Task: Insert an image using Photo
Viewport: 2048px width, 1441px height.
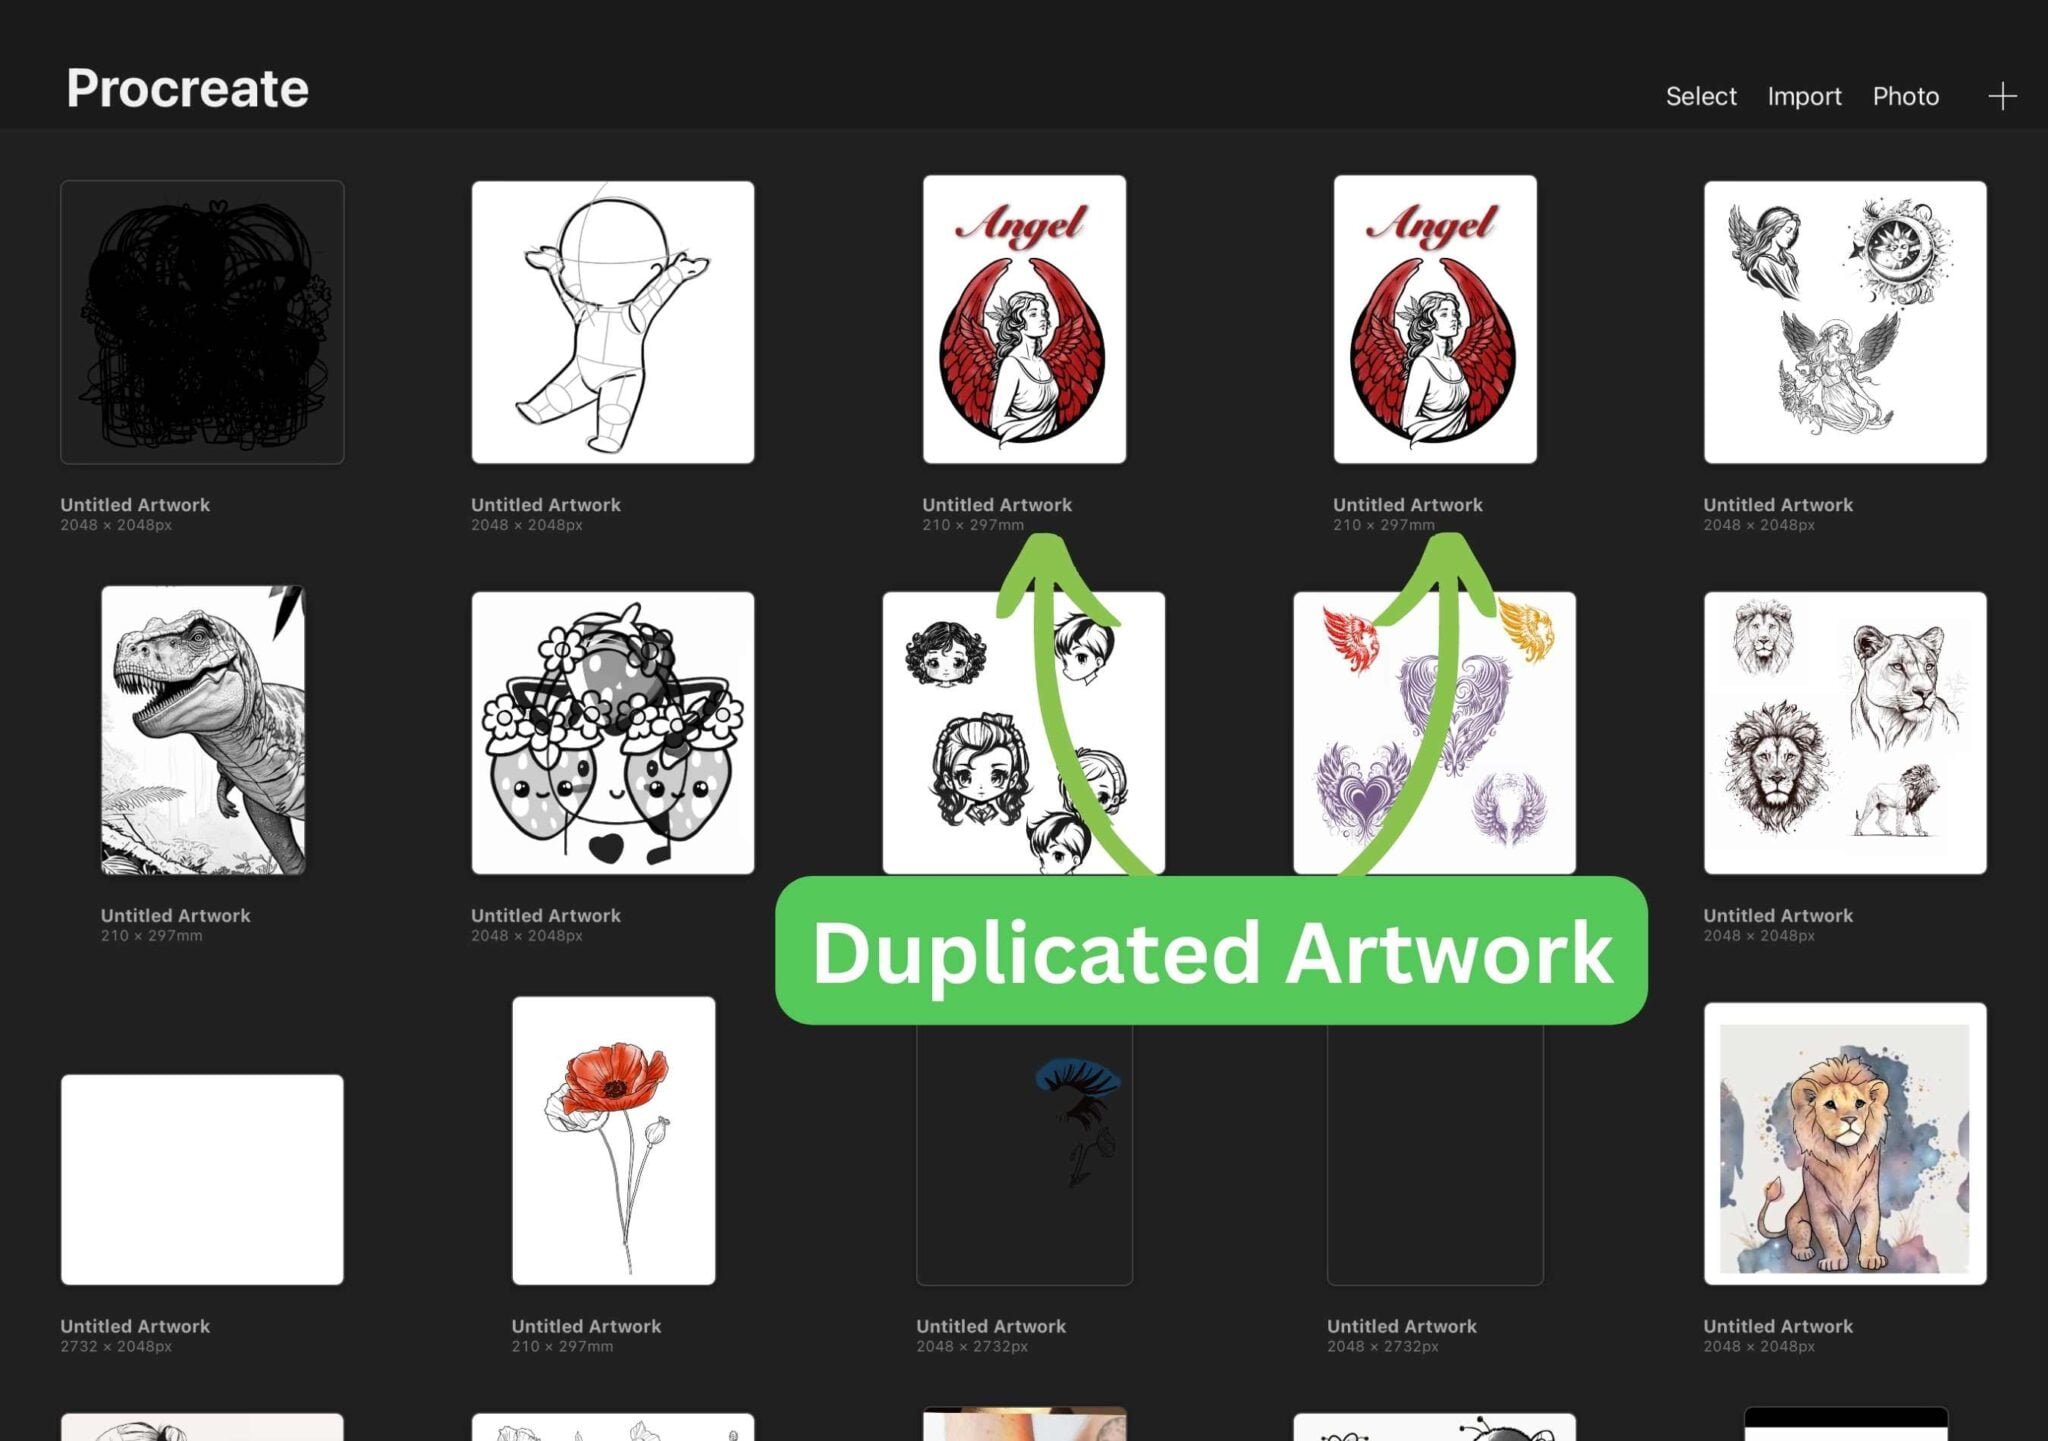Action: [x=1906, y=96]
